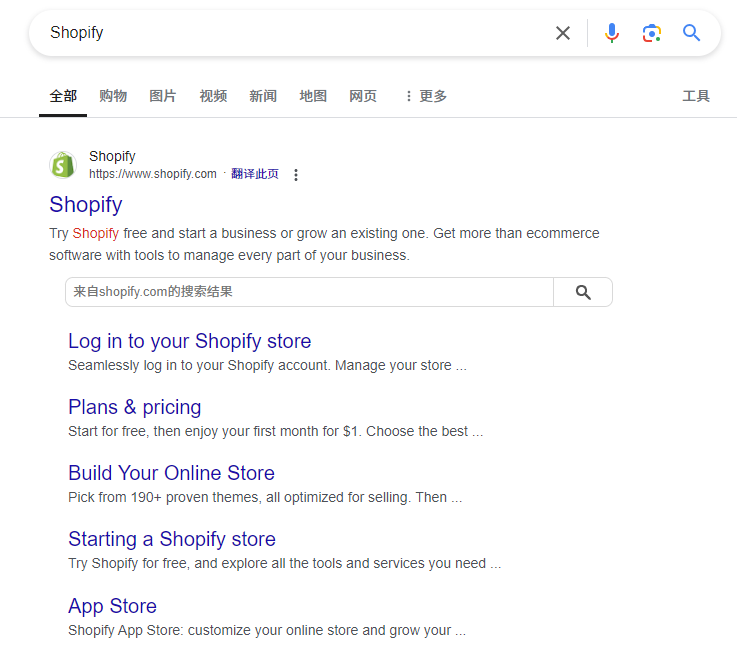Image resolution: width=737 pixels, height=660 pixels.
Task: Click the main Google search input field
Action: pos(290,33)
